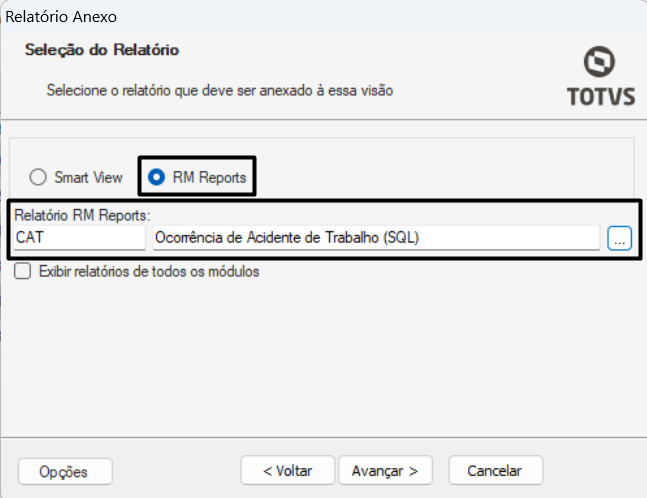Select the RM Reports radio button
The height and width of the screenshot is (498, 647).
click(x=156, y=177)
